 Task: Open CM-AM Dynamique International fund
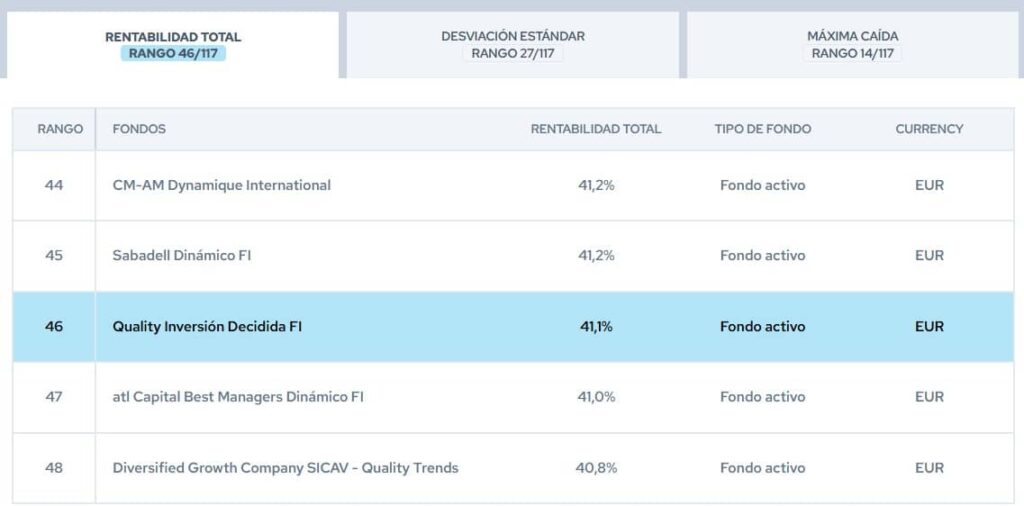tap(221, 185)
